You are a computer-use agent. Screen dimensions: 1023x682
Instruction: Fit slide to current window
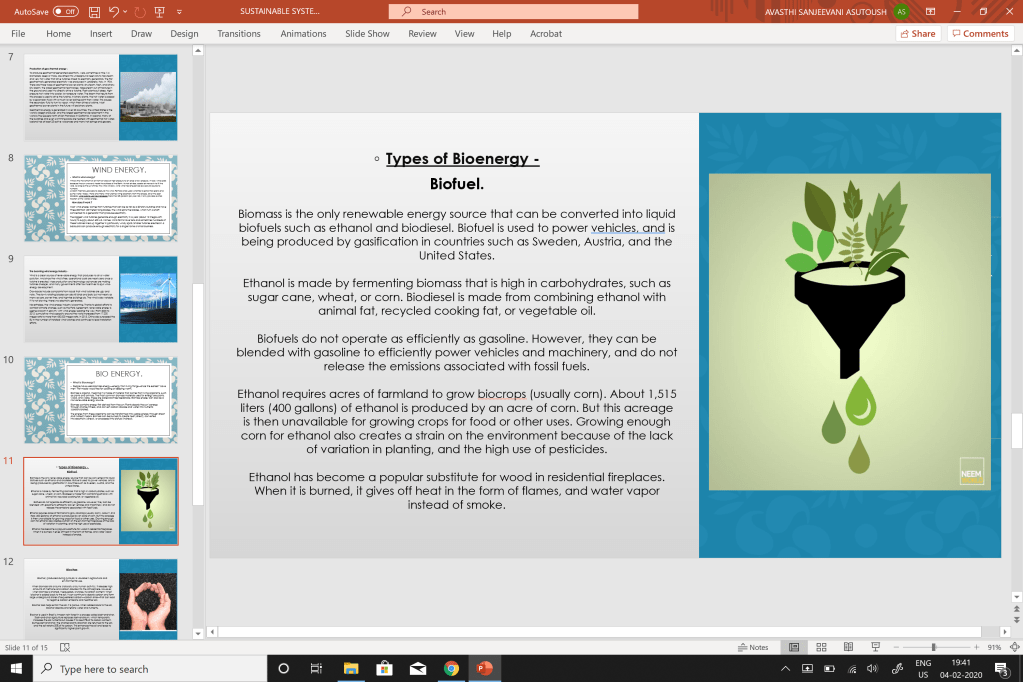click(1015, 647)
